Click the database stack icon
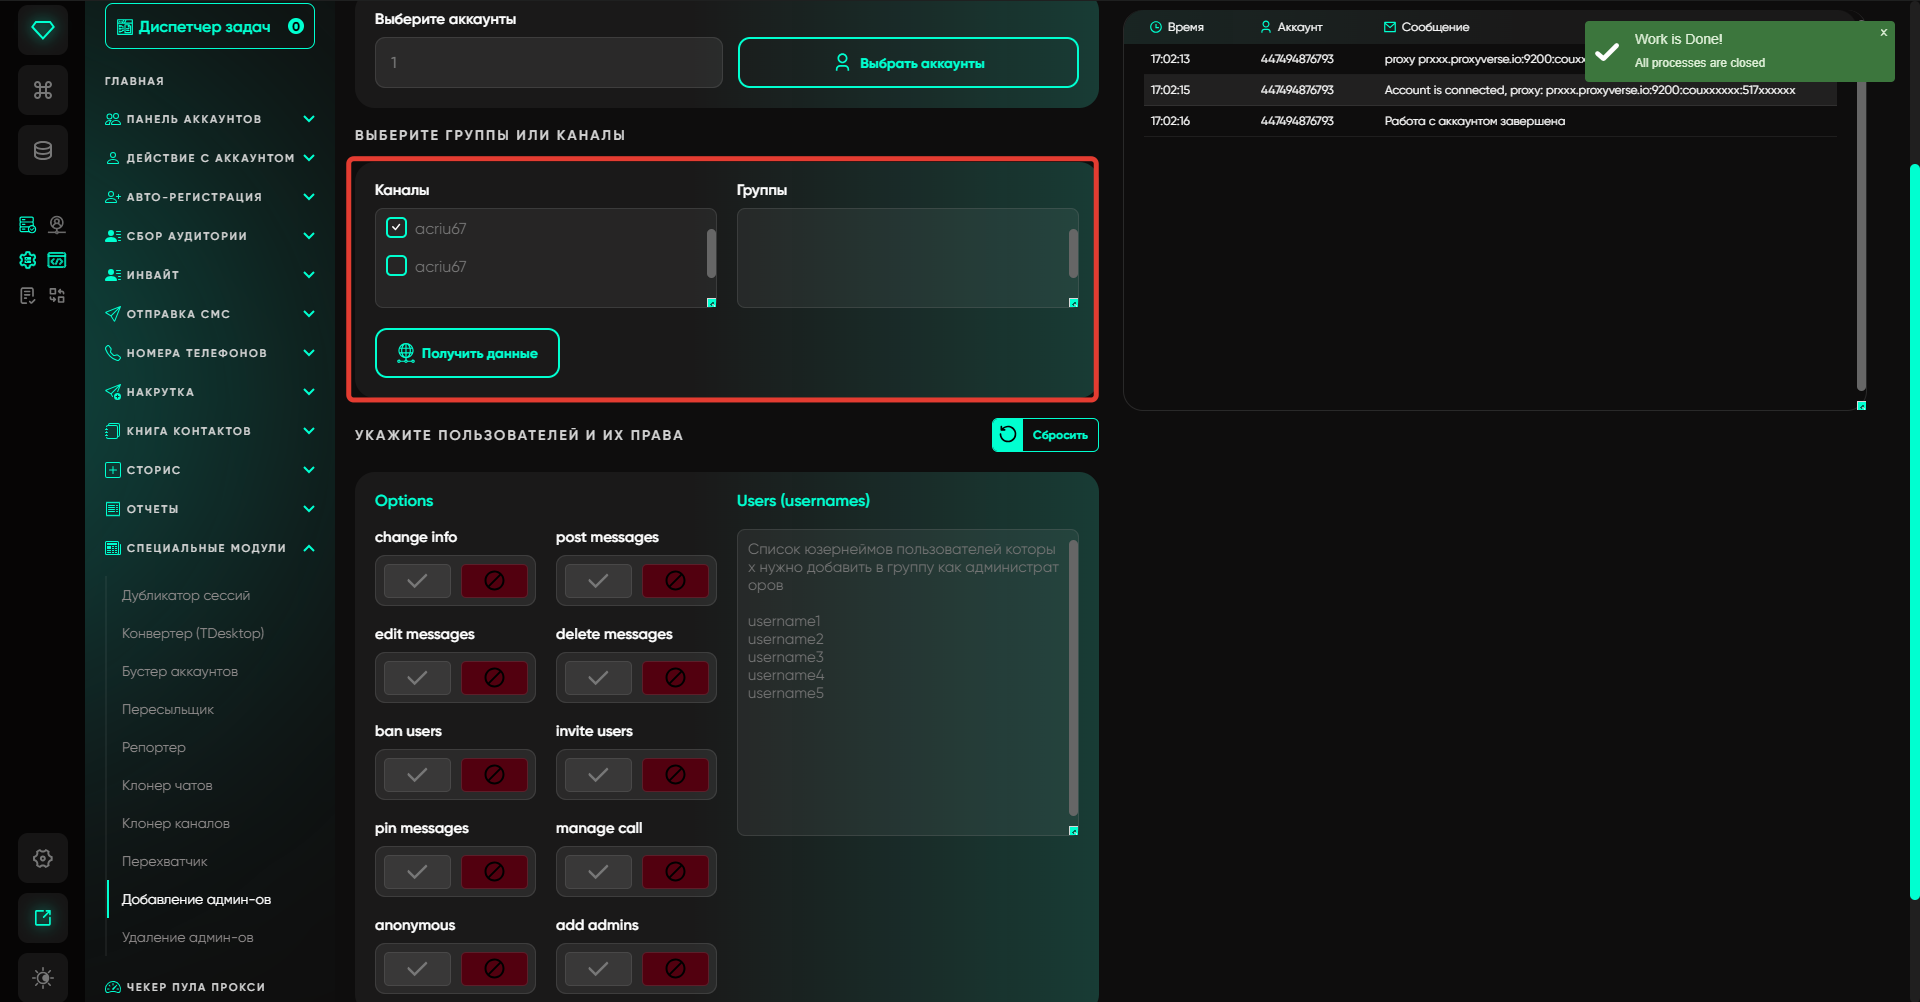 pyautogui.click(x=43, y=151)
